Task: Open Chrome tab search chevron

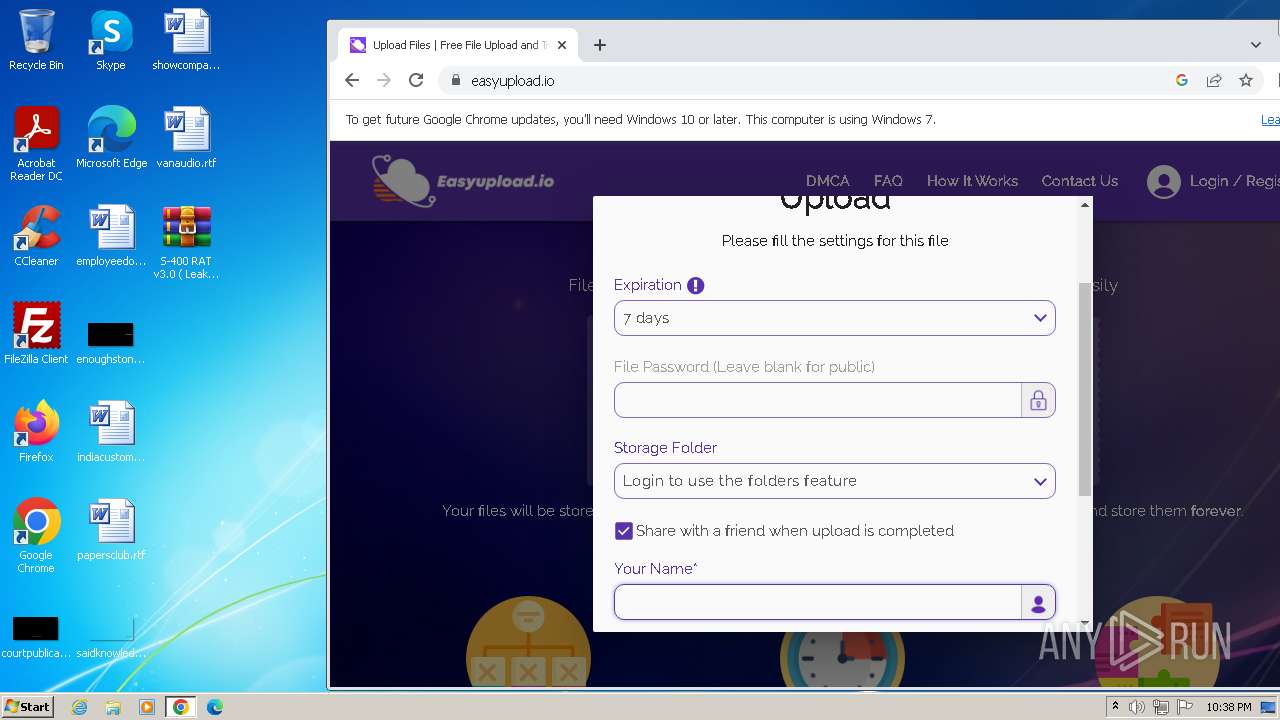Action: 1256,45
